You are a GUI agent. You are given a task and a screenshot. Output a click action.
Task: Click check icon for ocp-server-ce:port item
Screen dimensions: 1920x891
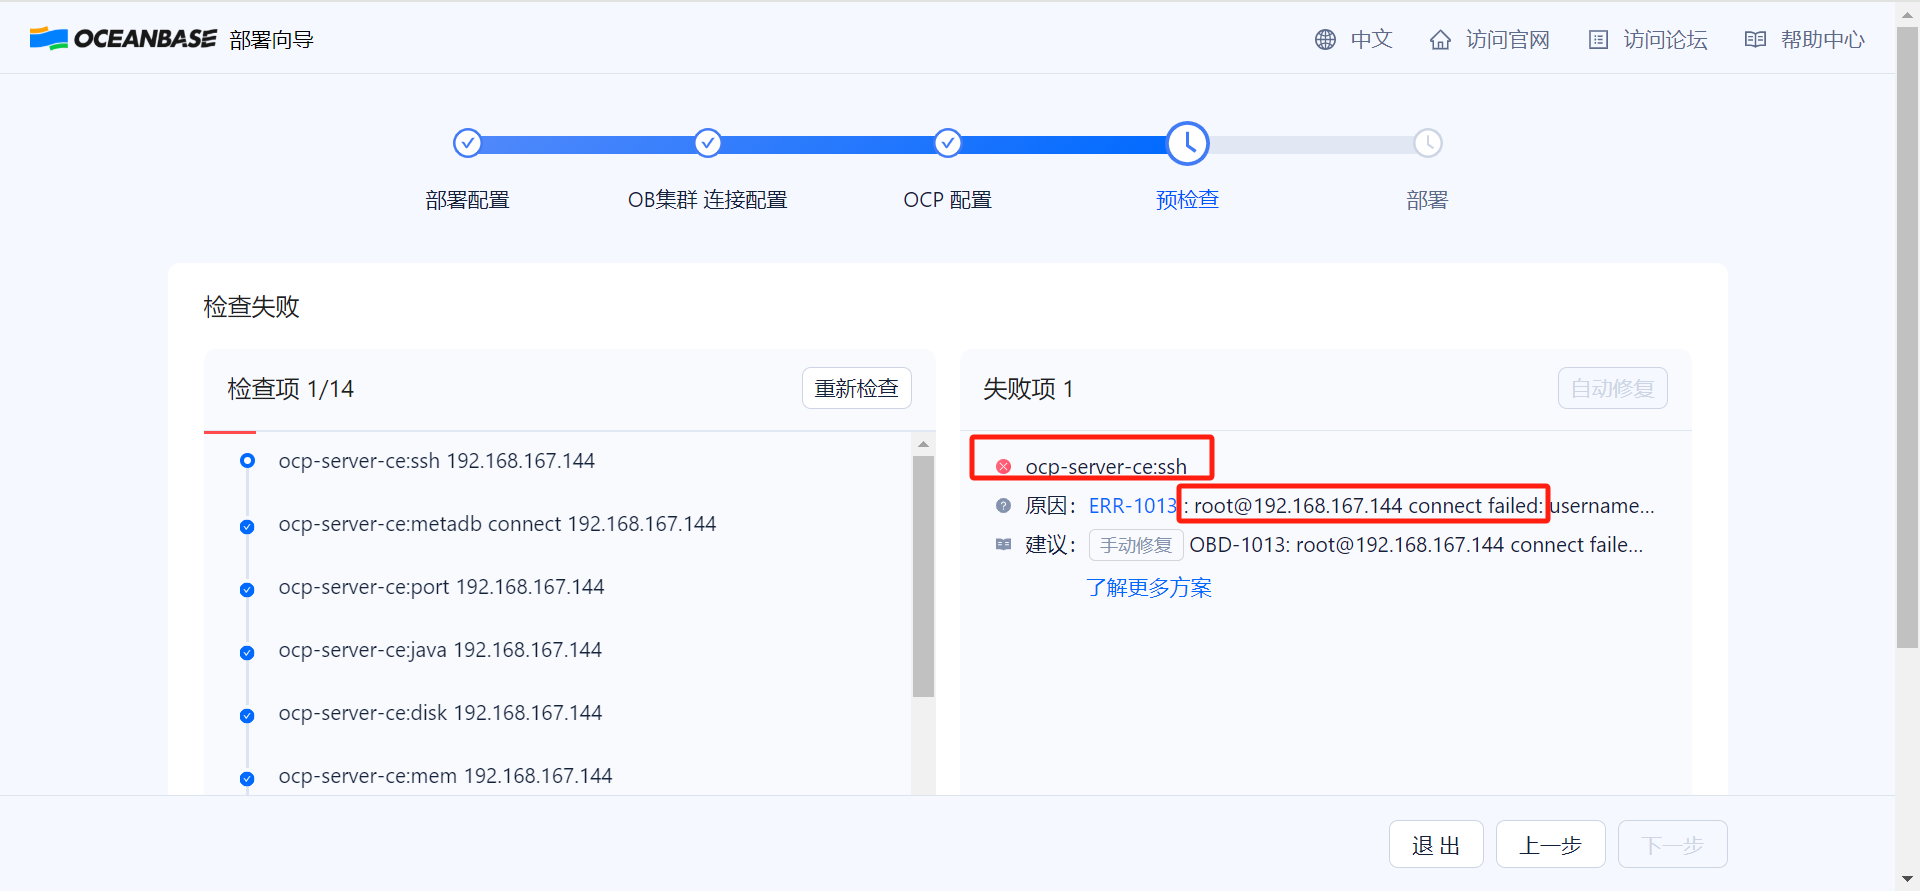[247, 590]
